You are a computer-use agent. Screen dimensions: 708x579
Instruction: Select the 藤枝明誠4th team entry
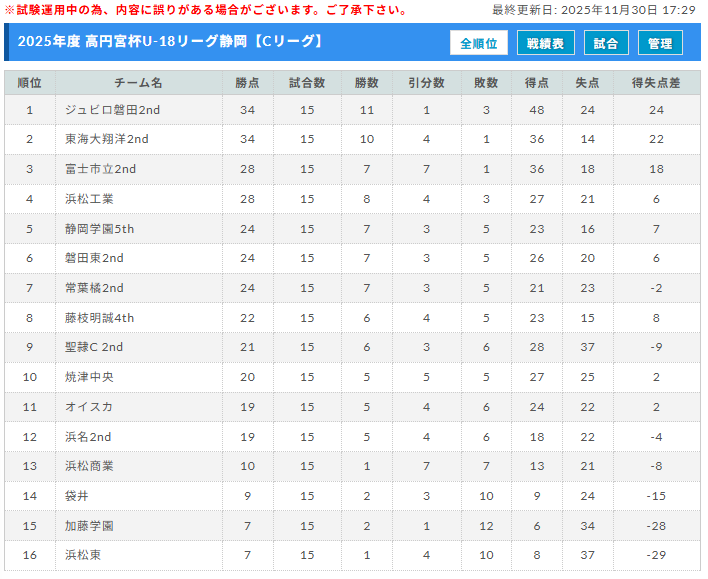coord(99,318)
